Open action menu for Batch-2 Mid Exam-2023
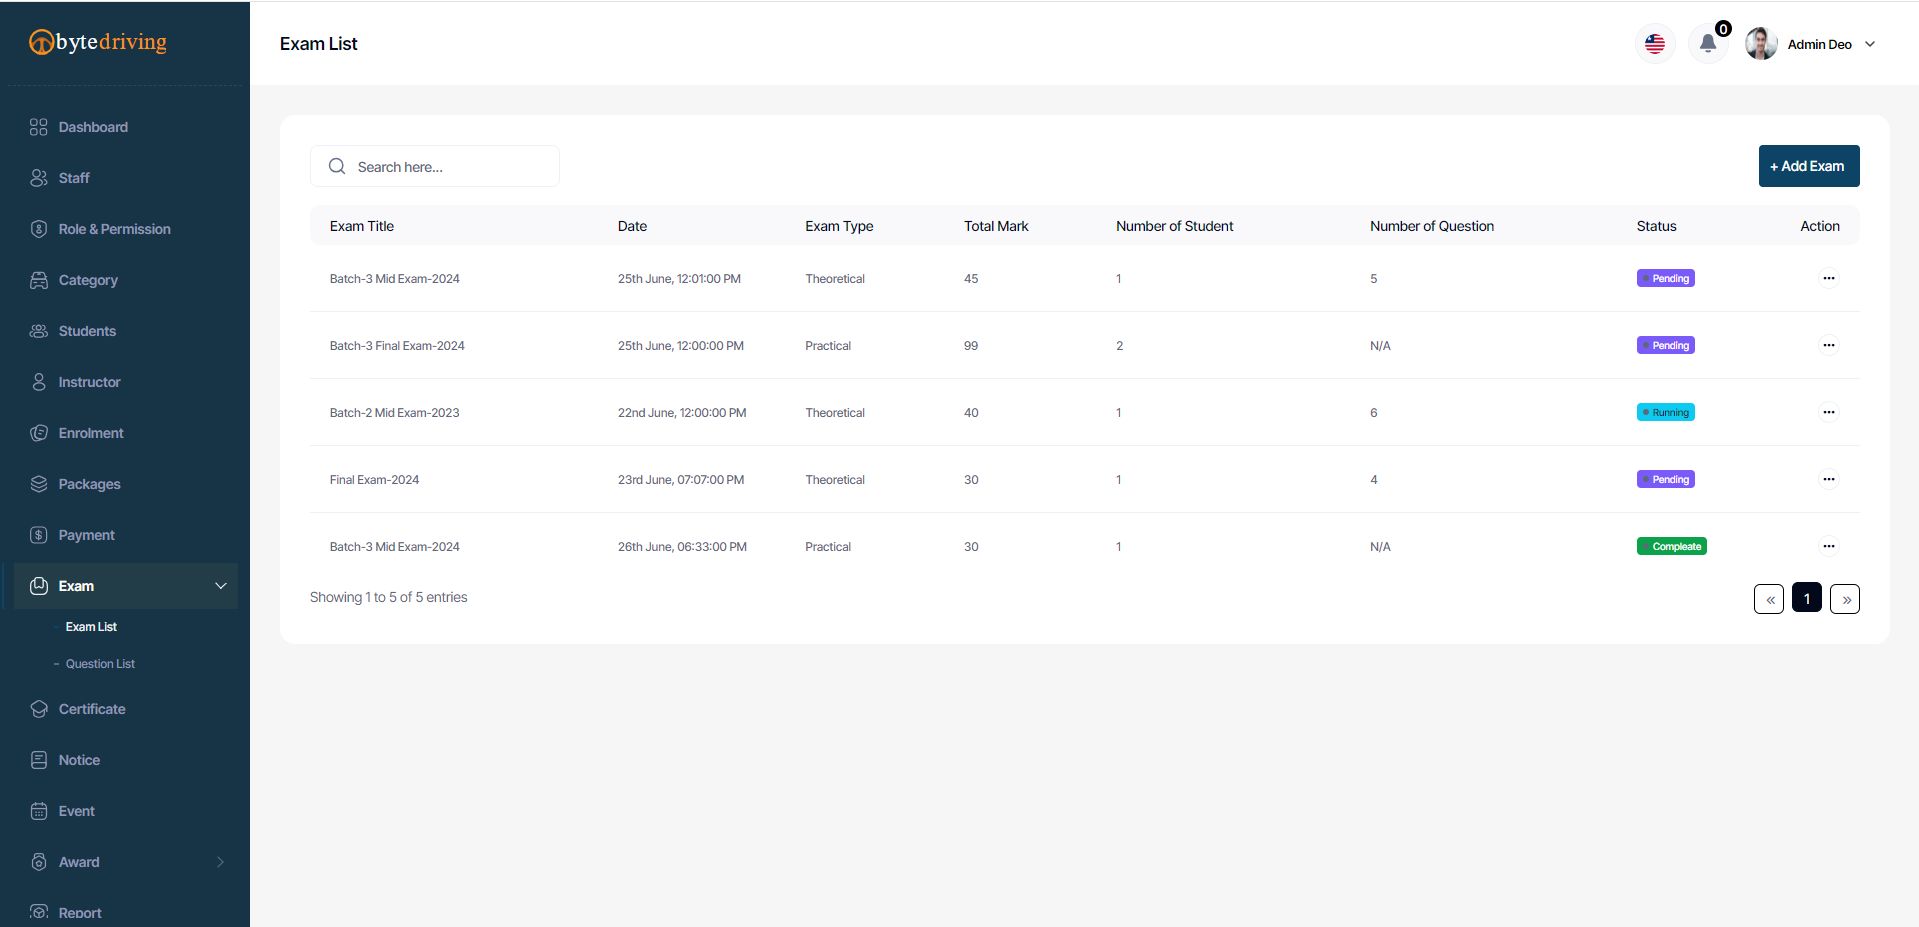This screenshot has height=927, width=1919. (x=1828, y=412)
